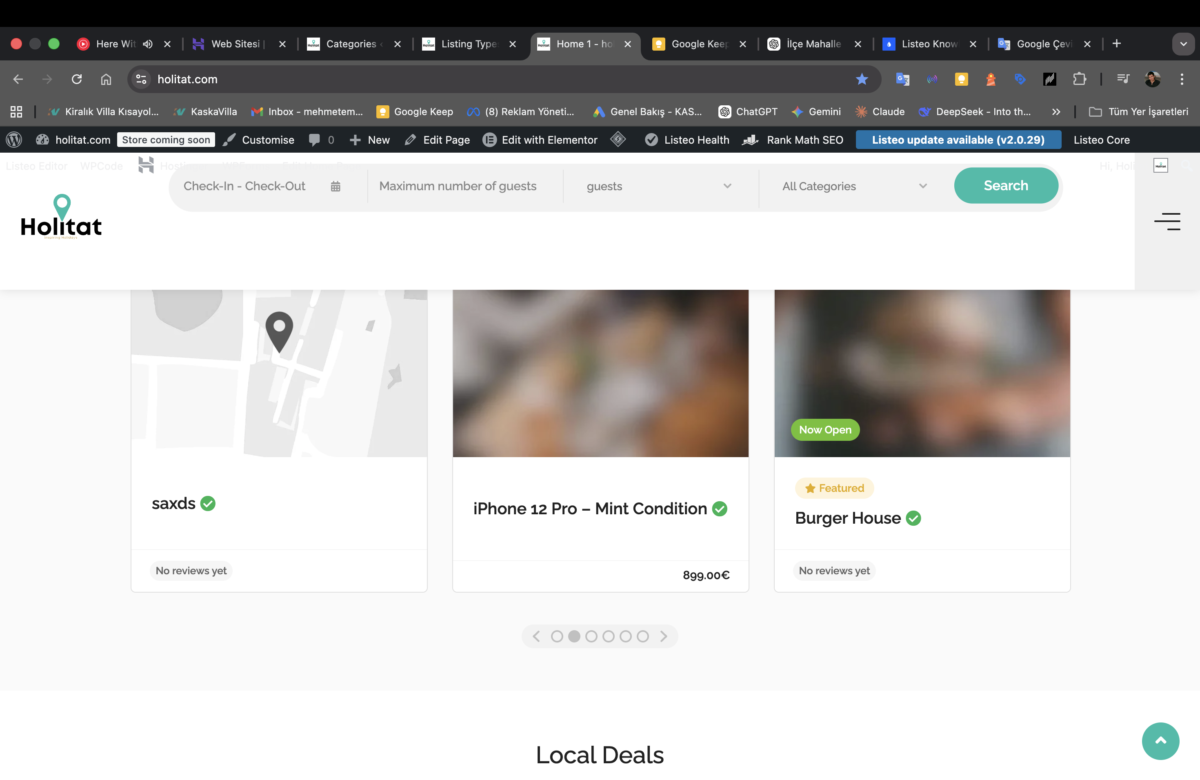Show more bookmarks with the chevron overflow
Viewport: 1200px width, 780px height.
1056,112
